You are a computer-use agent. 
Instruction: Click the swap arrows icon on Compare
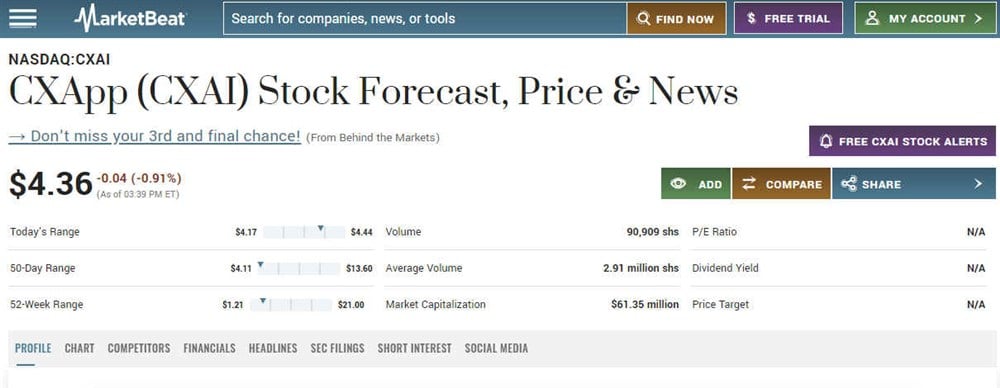click(749, 184)
